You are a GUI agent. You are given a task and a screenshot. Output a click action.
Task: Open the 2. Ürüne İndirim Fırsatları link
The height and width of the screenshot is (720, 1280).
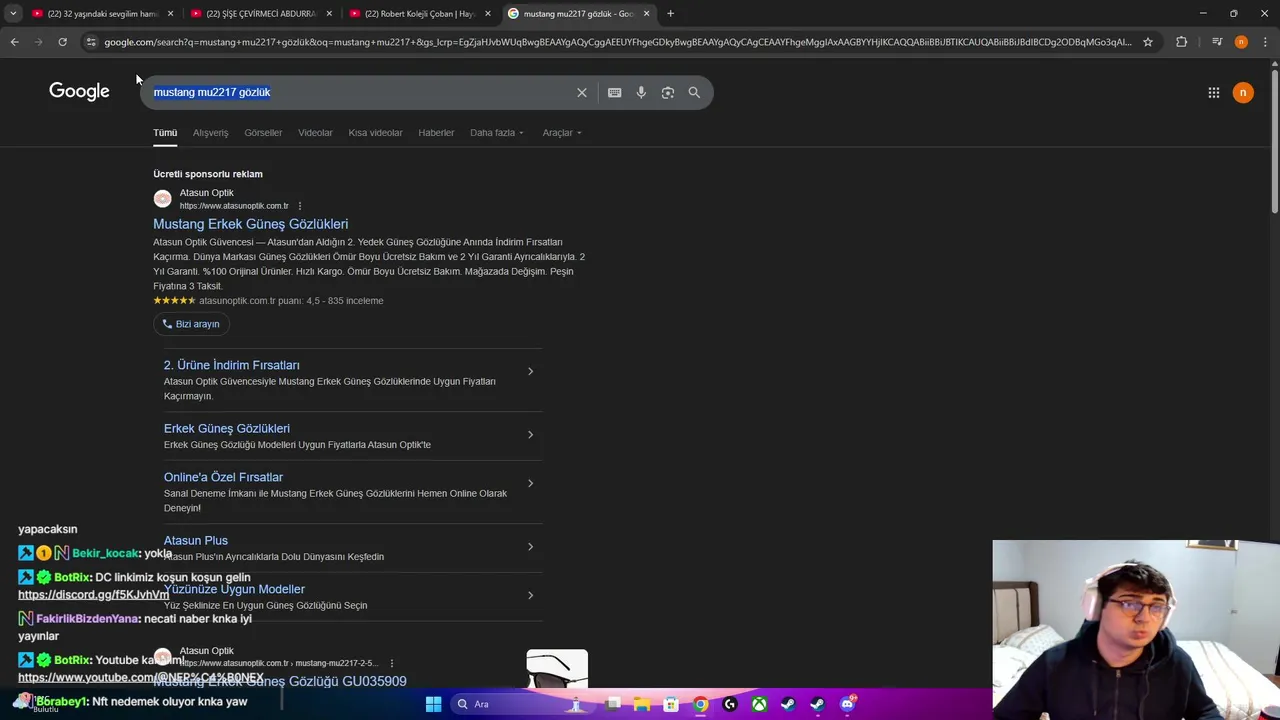[231, 365]
